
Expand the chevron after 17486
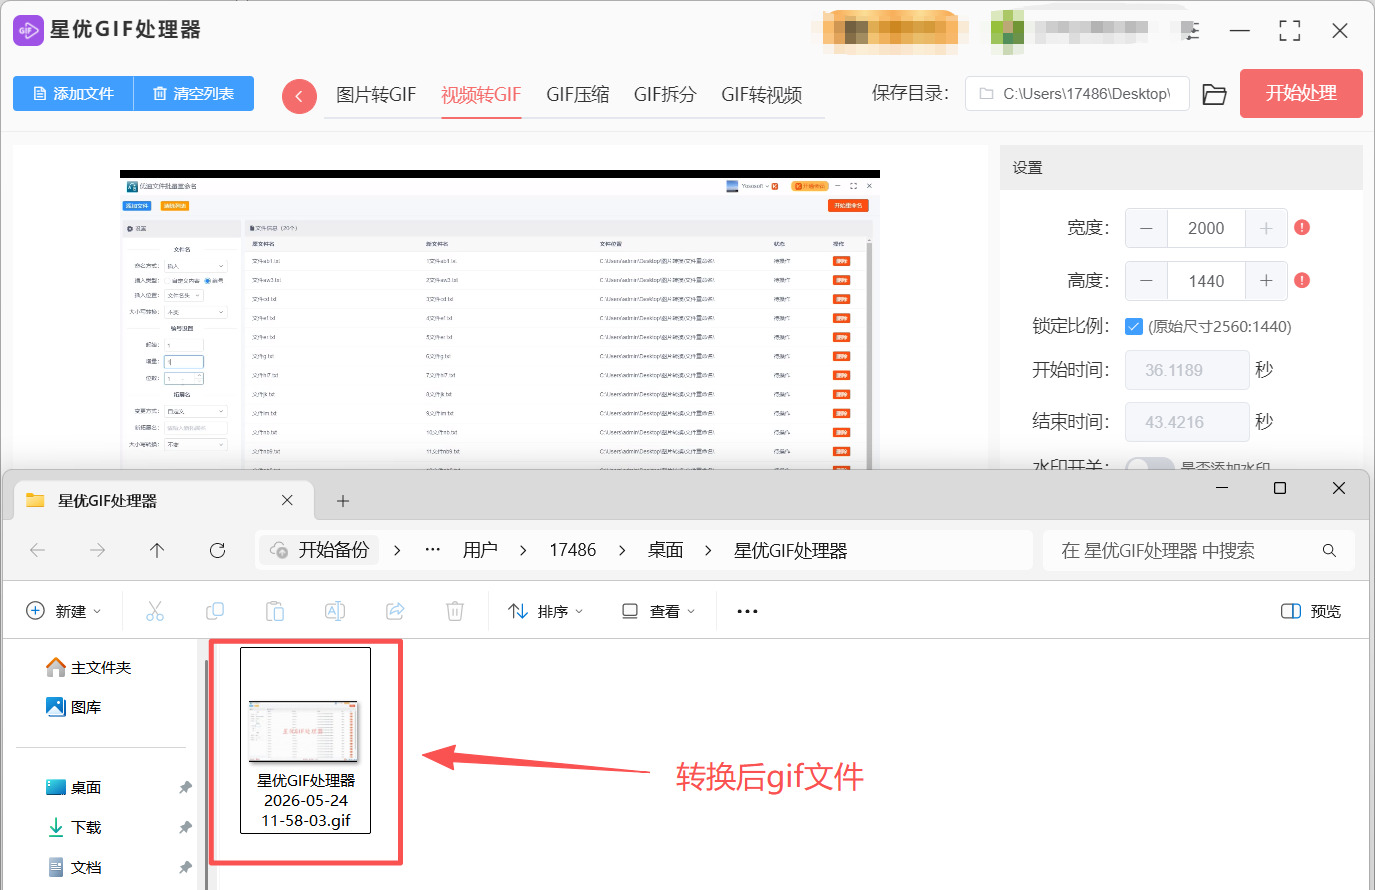pyautogui.click(x=622, y=550)
